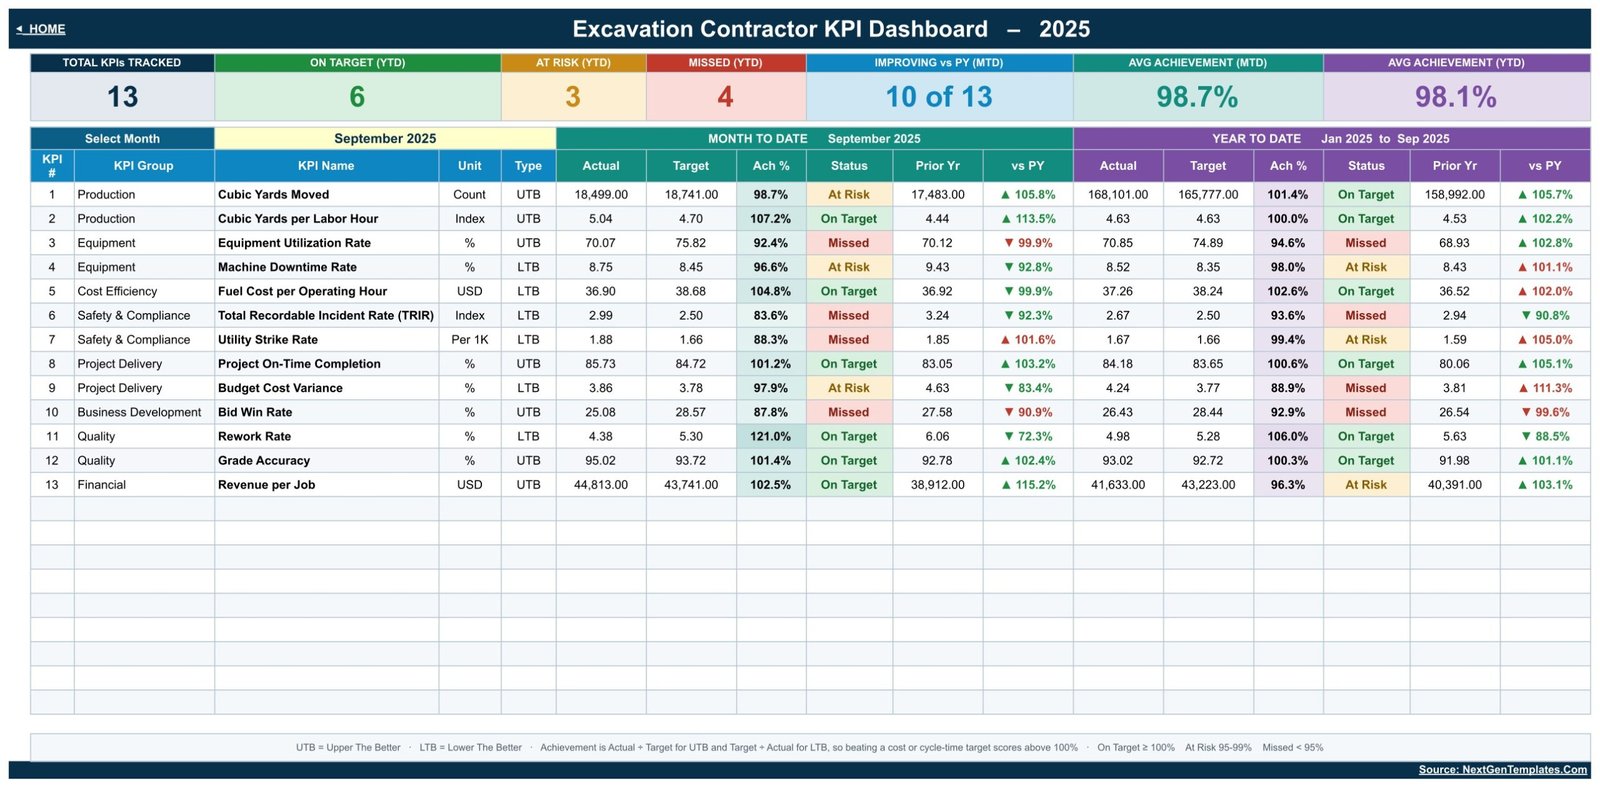Viewport: 1600px width, 788px height.
Task: Click MTD prior year value 38,912.00
Action: point(937,485)
